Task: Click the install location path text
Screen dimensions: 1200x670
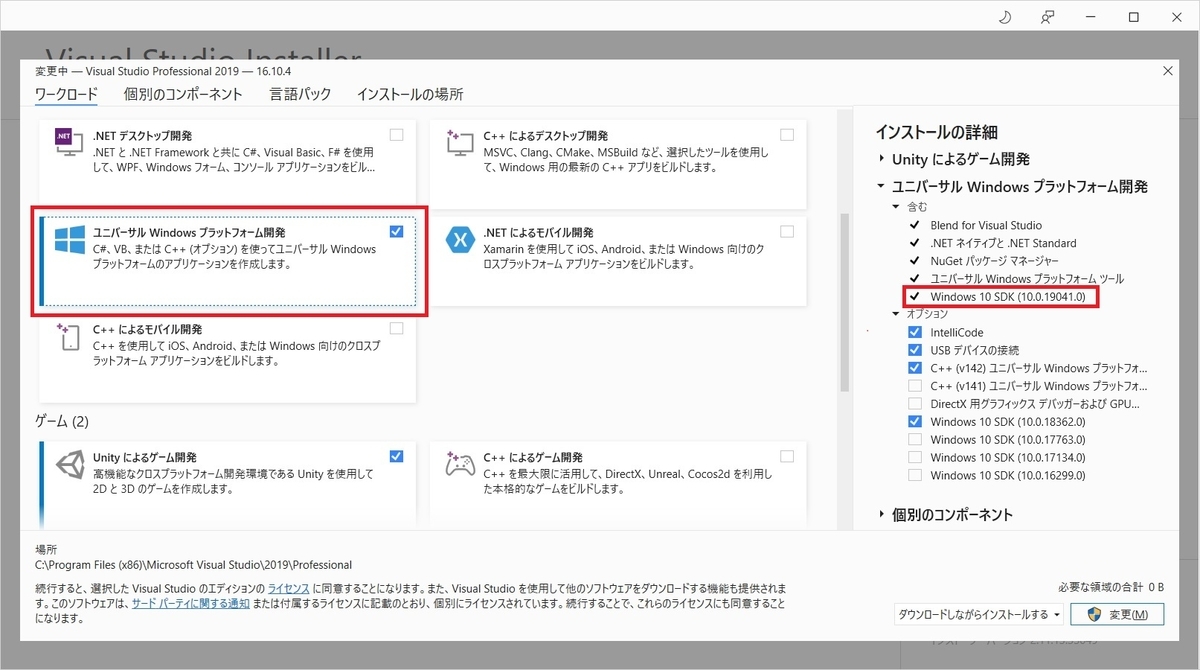Action: 193,565
